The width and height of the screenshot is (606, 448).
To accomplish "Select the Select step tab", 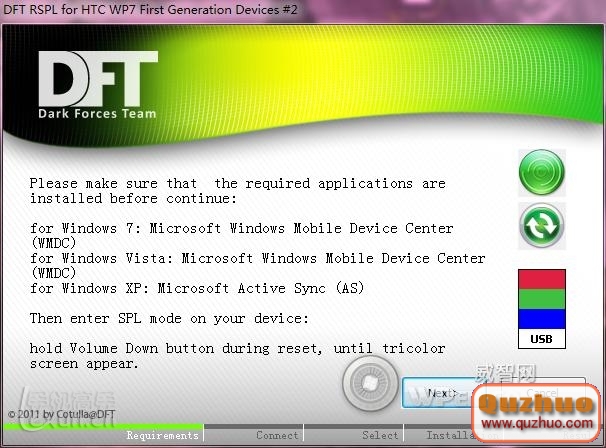I will [380, 435].
